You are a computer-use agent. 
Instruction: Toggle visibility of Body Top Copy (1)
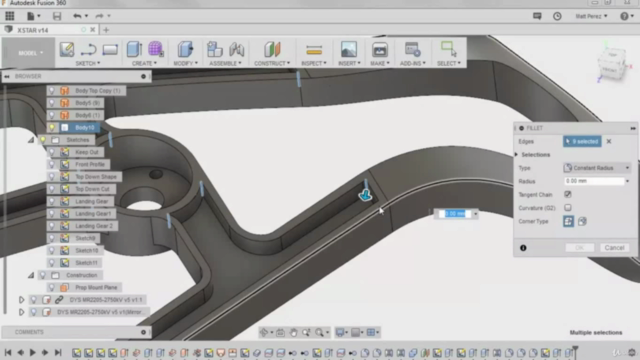click(x=52, y=91)
